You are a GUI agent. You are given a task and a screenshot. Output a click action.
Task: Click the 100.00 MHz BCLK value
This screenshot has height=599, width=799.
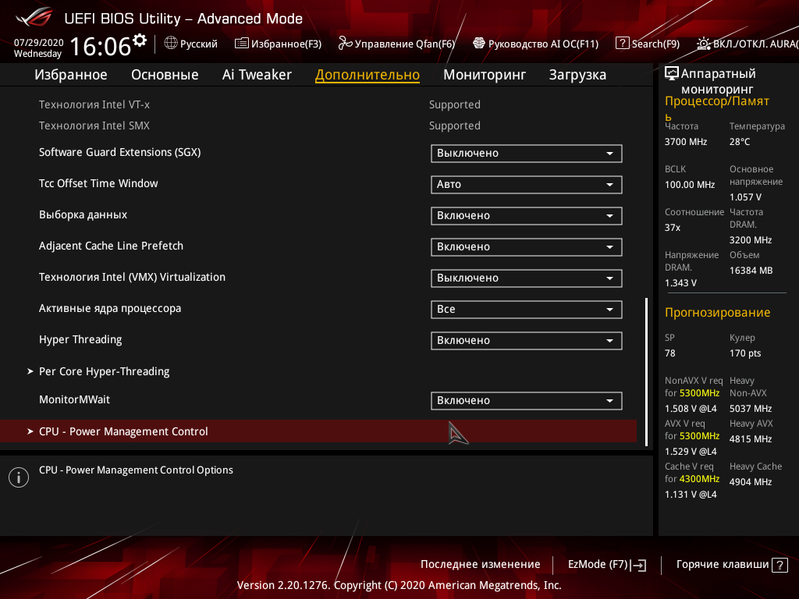(x=689, y=184)
